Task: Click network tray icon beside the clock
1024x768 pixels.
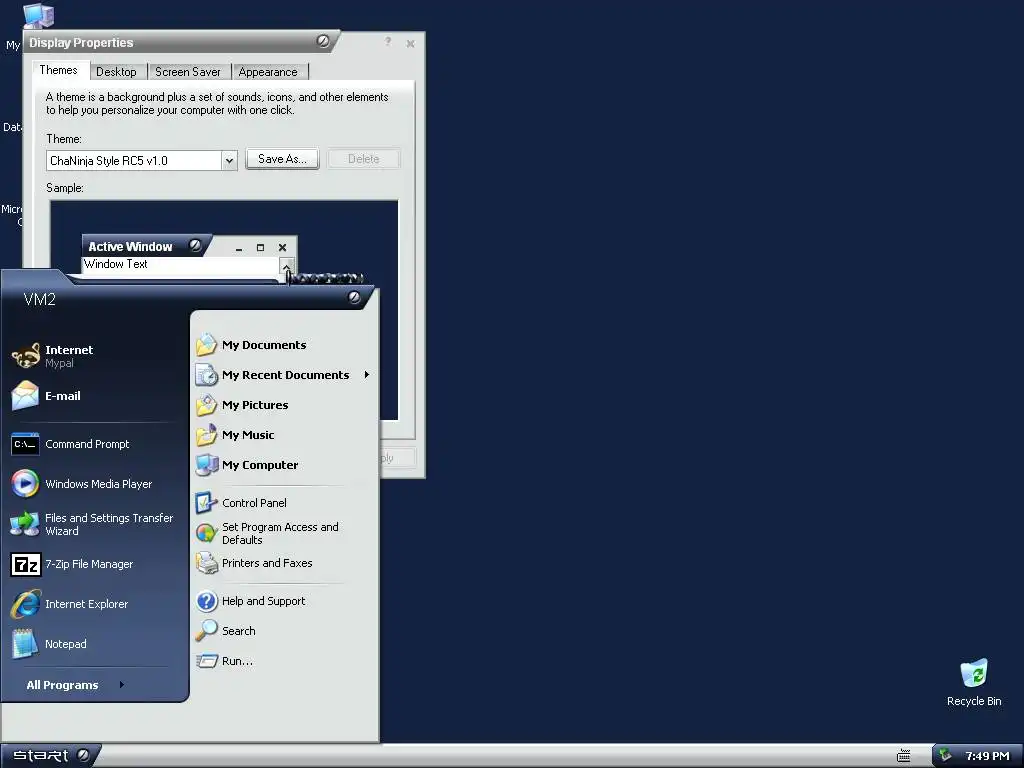Action: 945,756
